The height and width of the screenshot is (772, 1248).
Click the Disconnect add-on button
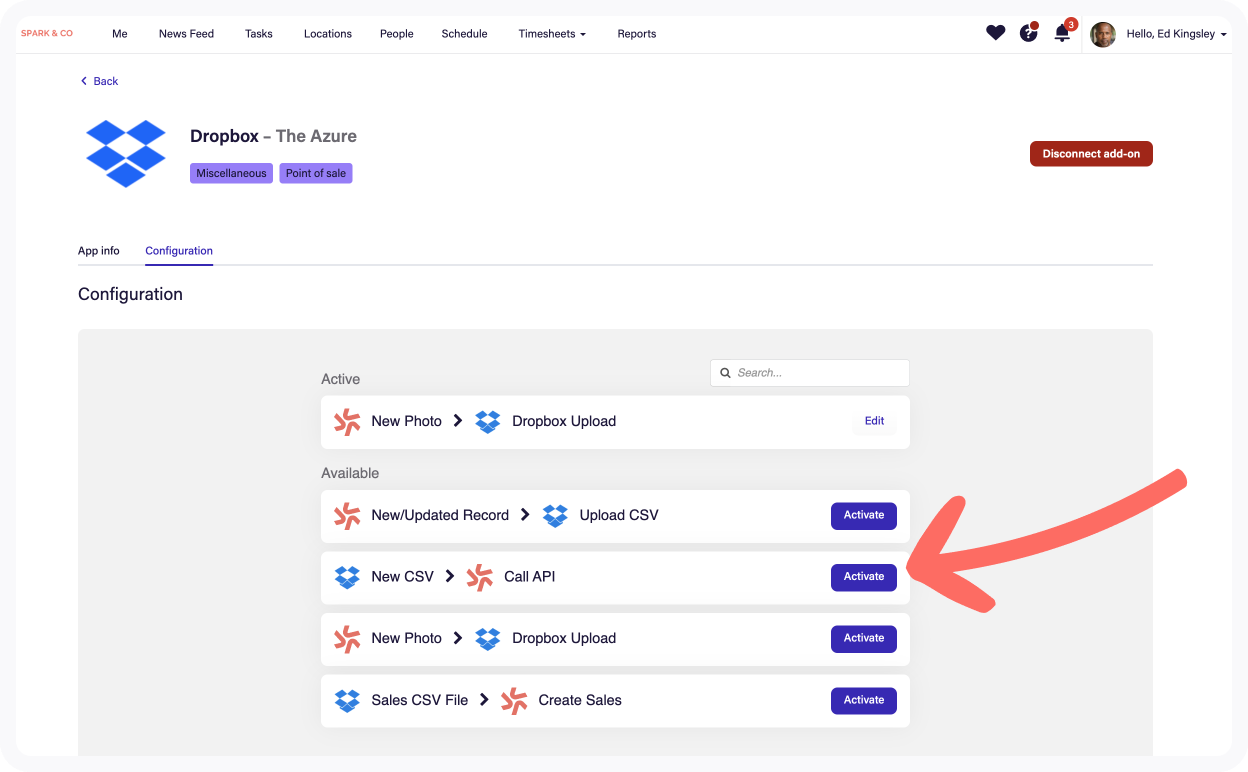tap(1091, 154)
